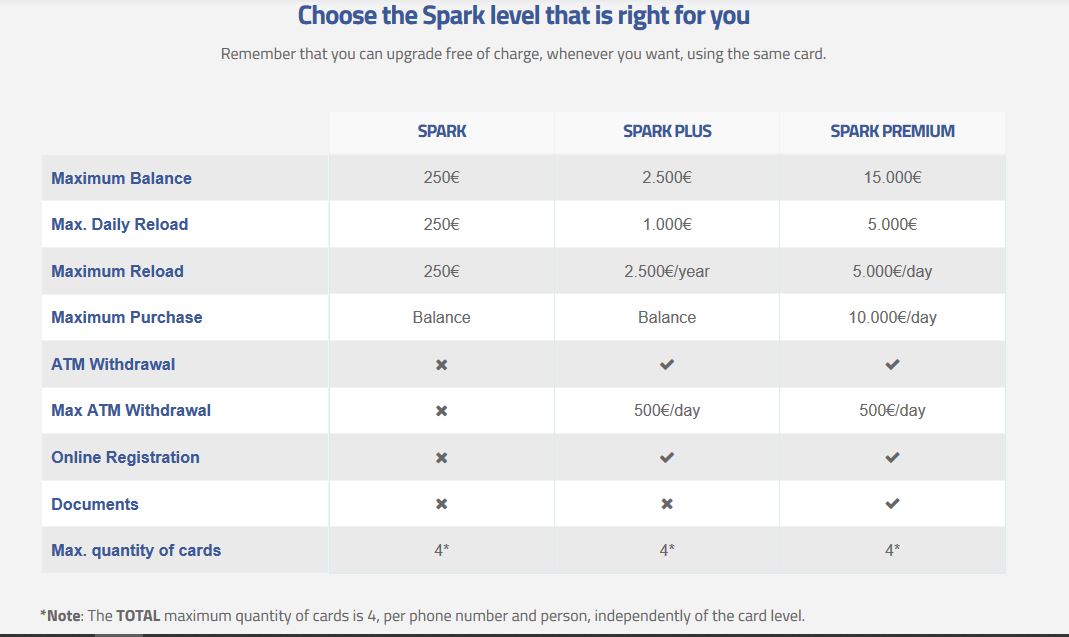Screen dimensions: 1069x637
Task: Click the Spark Premium Online Registration checkmark
Action: [x=892, y=457]
